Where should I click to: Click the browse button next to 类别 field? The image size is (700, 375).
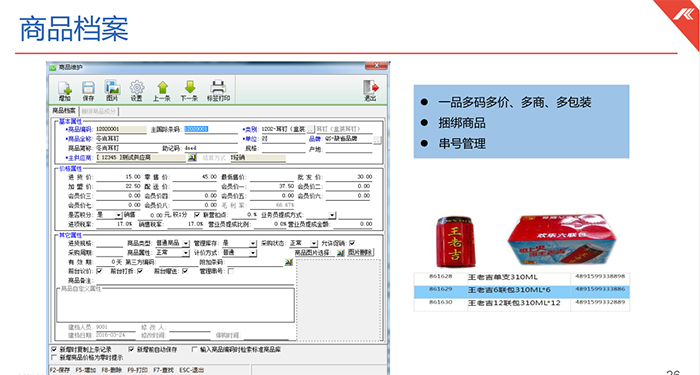311,129
